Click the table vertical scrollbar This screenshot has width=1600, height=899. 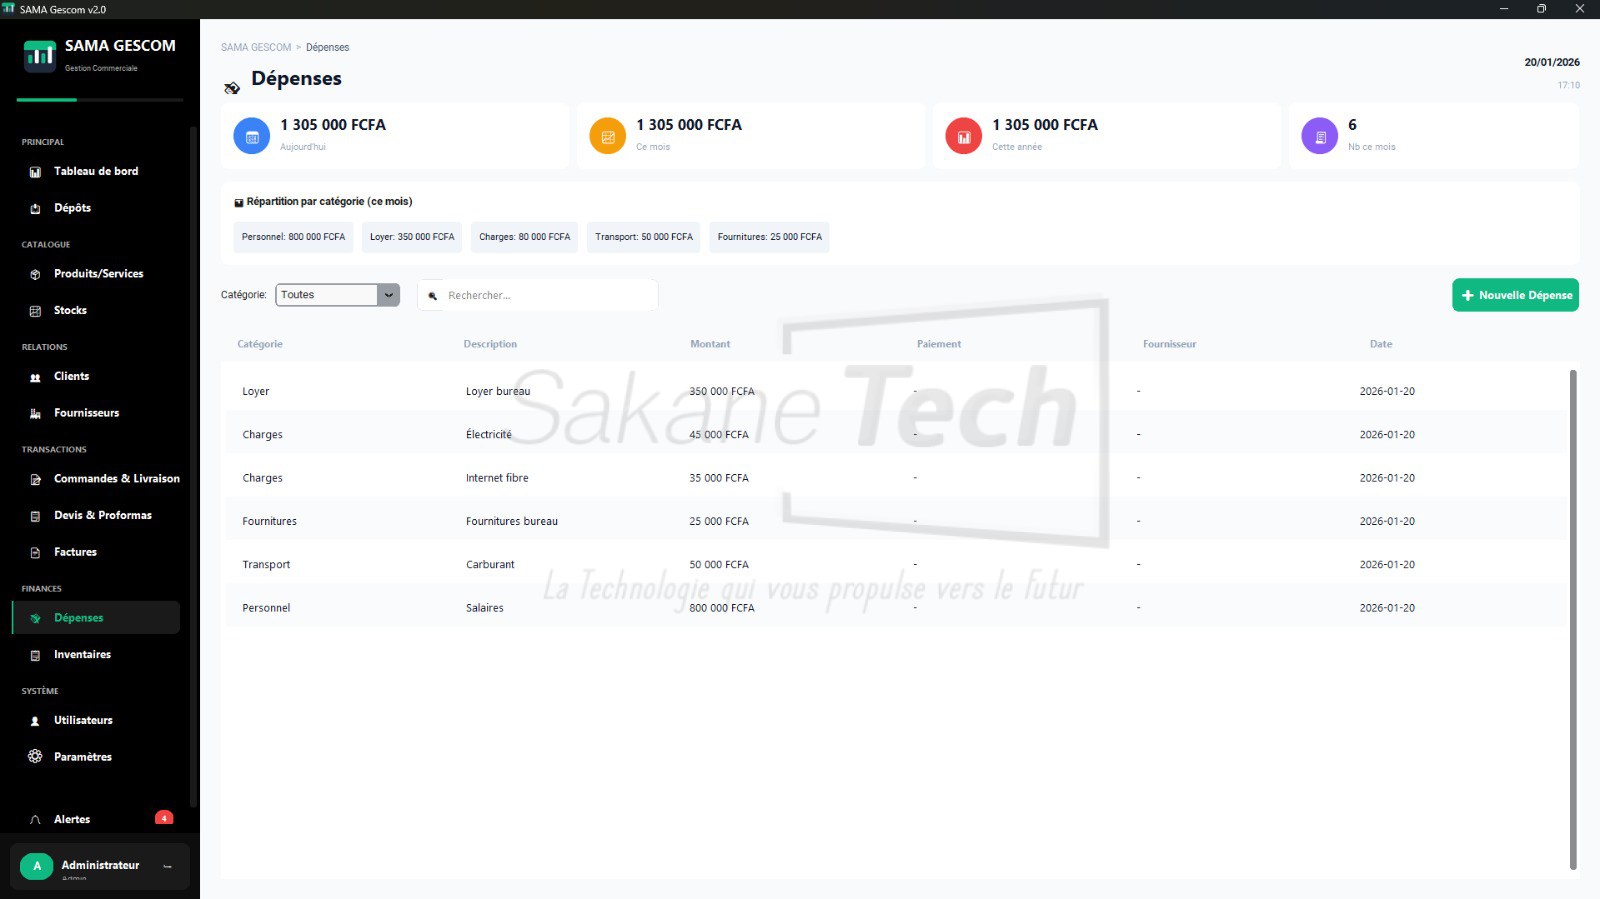click(x=1573, y=620)
